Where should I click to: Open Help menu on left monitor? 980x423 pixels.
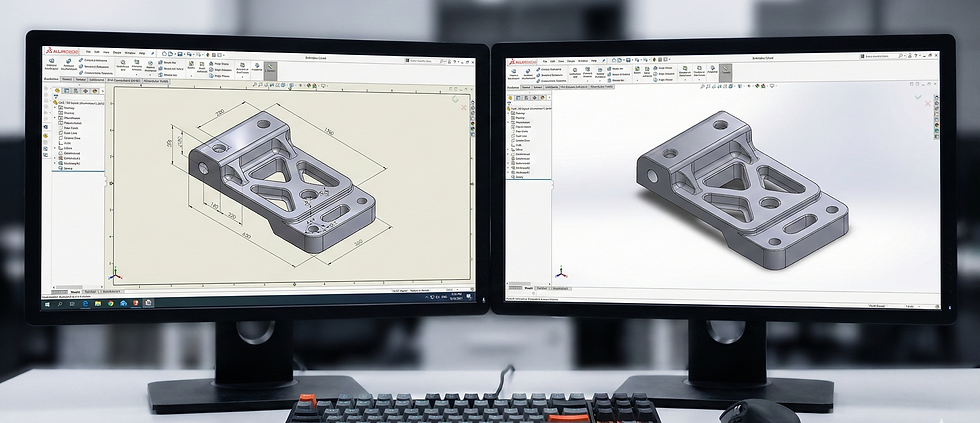142,53
